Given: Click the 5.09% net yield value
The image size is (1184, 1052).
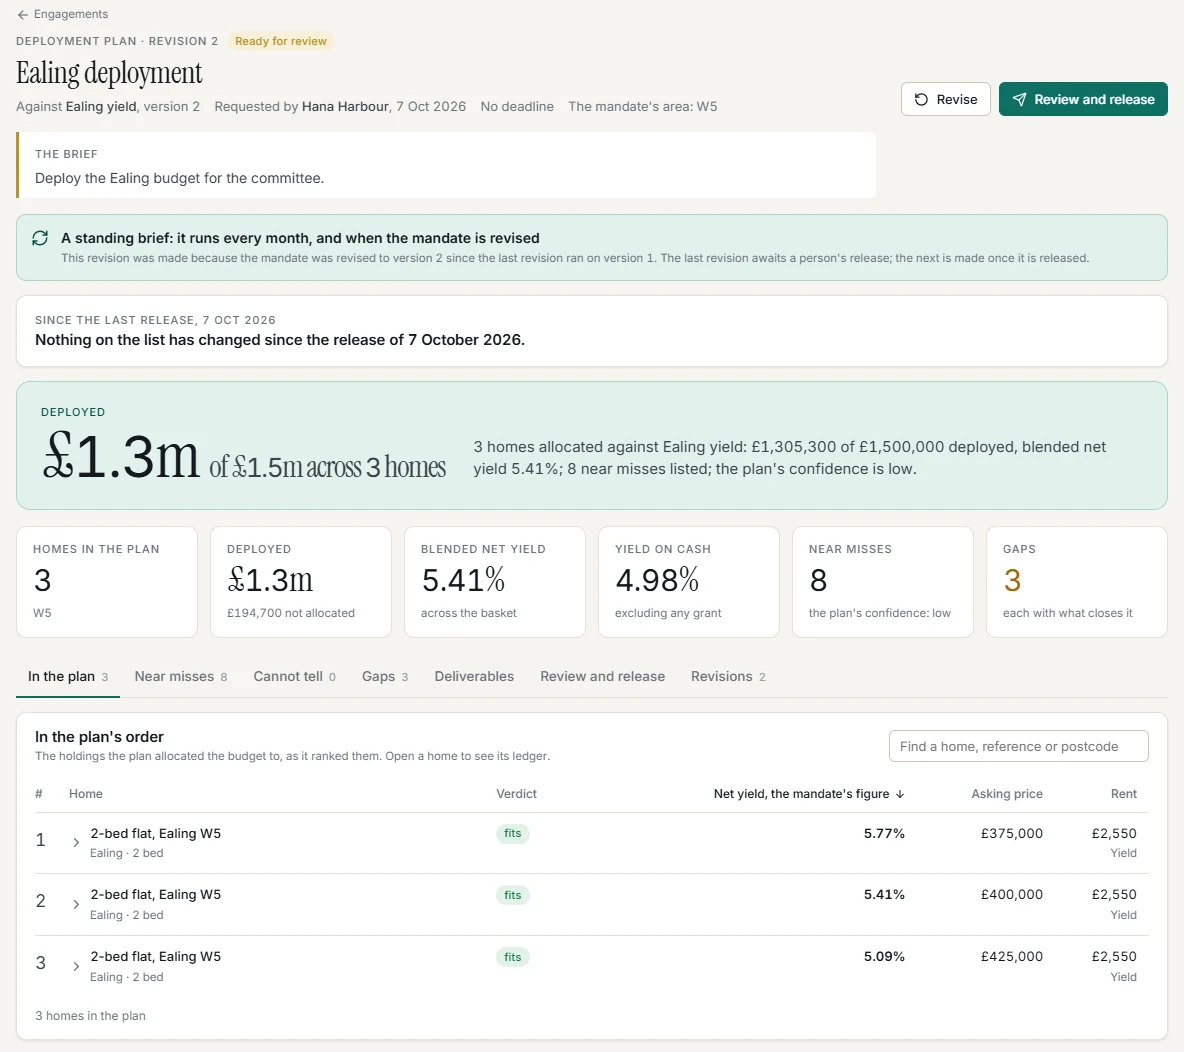Looking at the screenshot, I should [884, 957].
